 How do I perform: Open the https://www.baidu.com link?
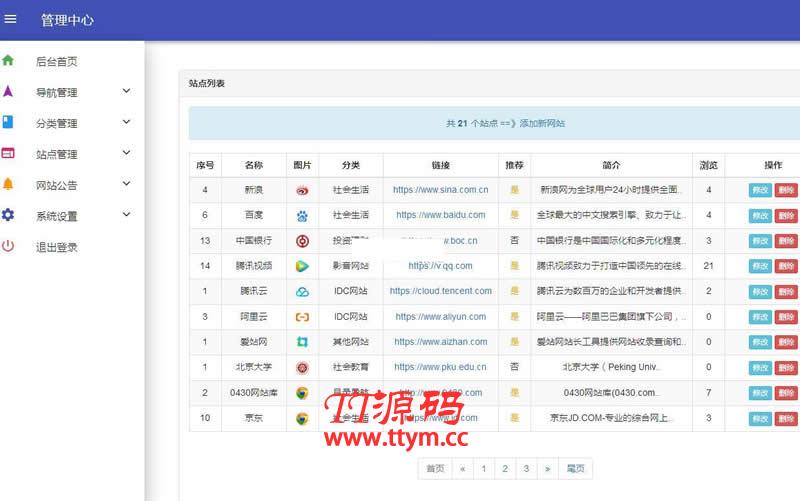[x=440, y=215]
